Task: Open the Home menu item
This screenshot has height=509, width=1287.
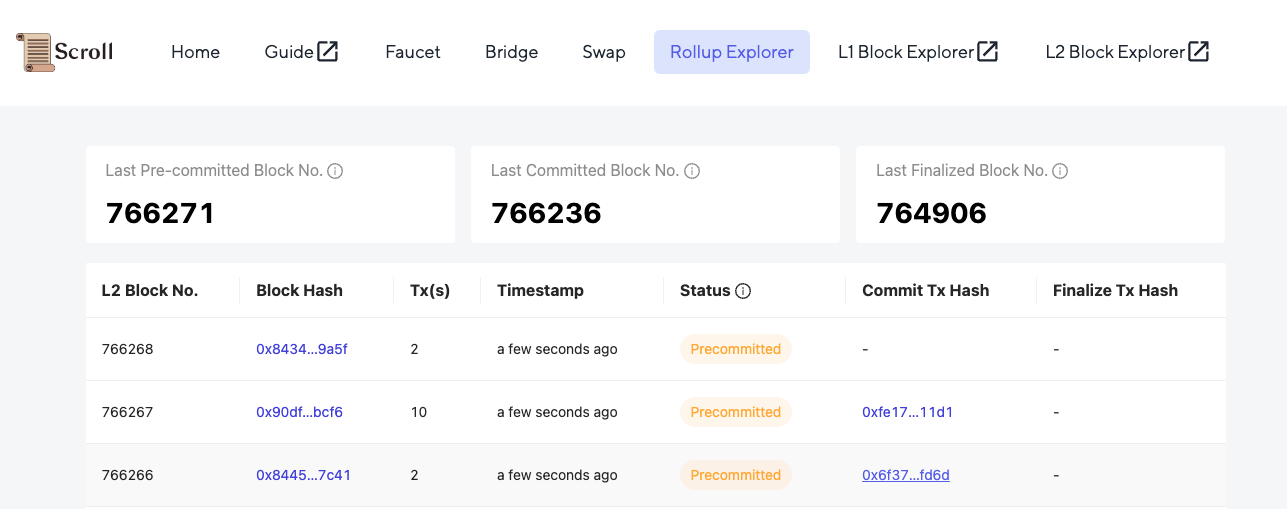Action: pos(195,52)
